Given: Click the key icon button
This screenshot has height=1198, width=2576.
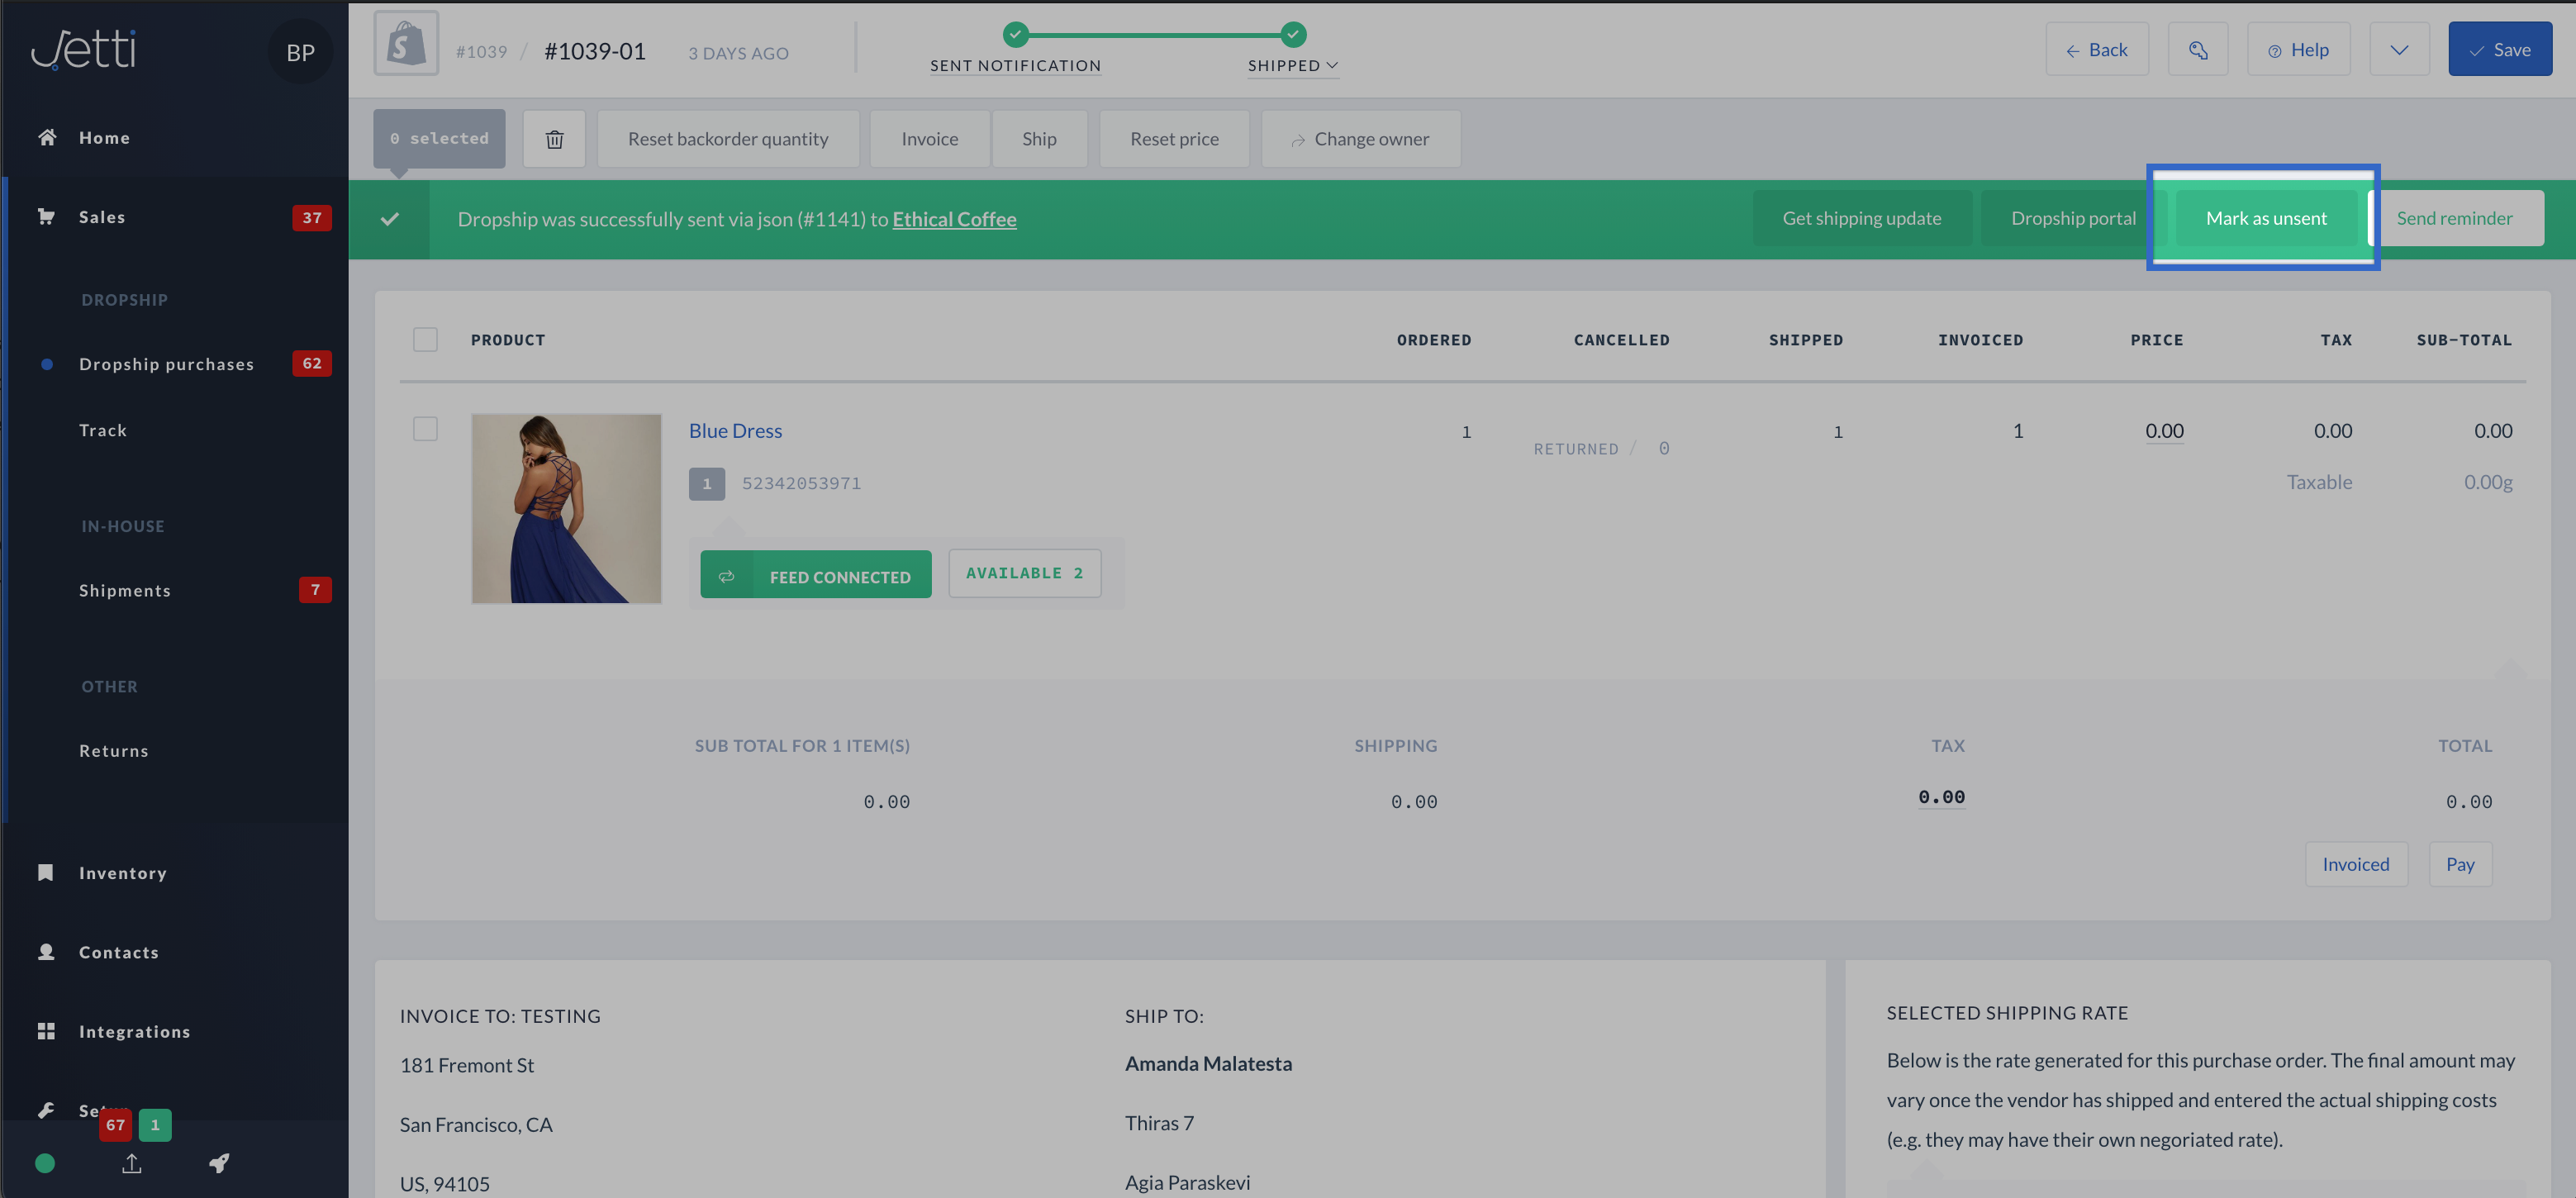Looking at the screenshot, I should (2197, 50).
